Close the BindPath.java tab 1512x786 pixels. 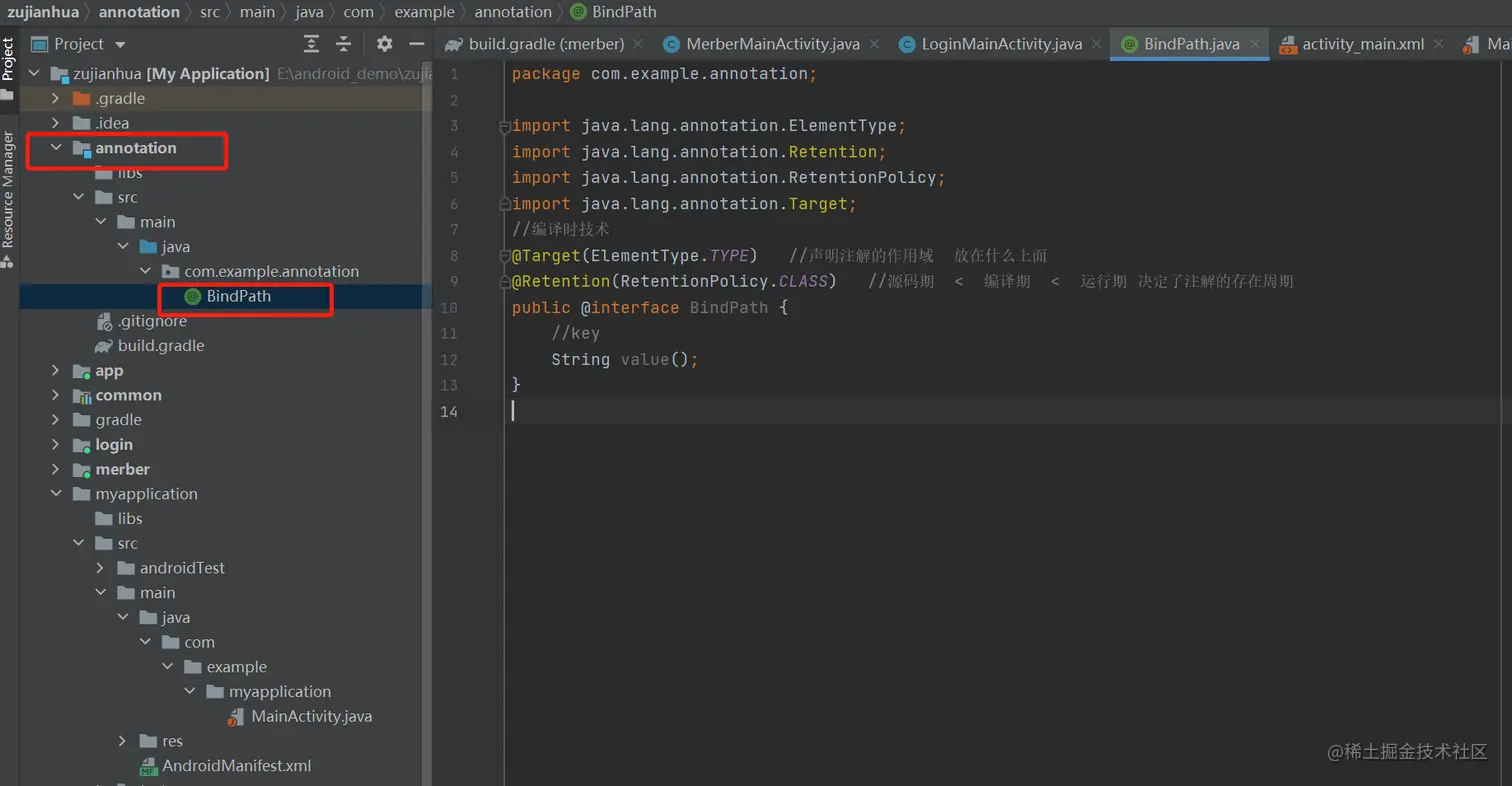click(1253, 44)
